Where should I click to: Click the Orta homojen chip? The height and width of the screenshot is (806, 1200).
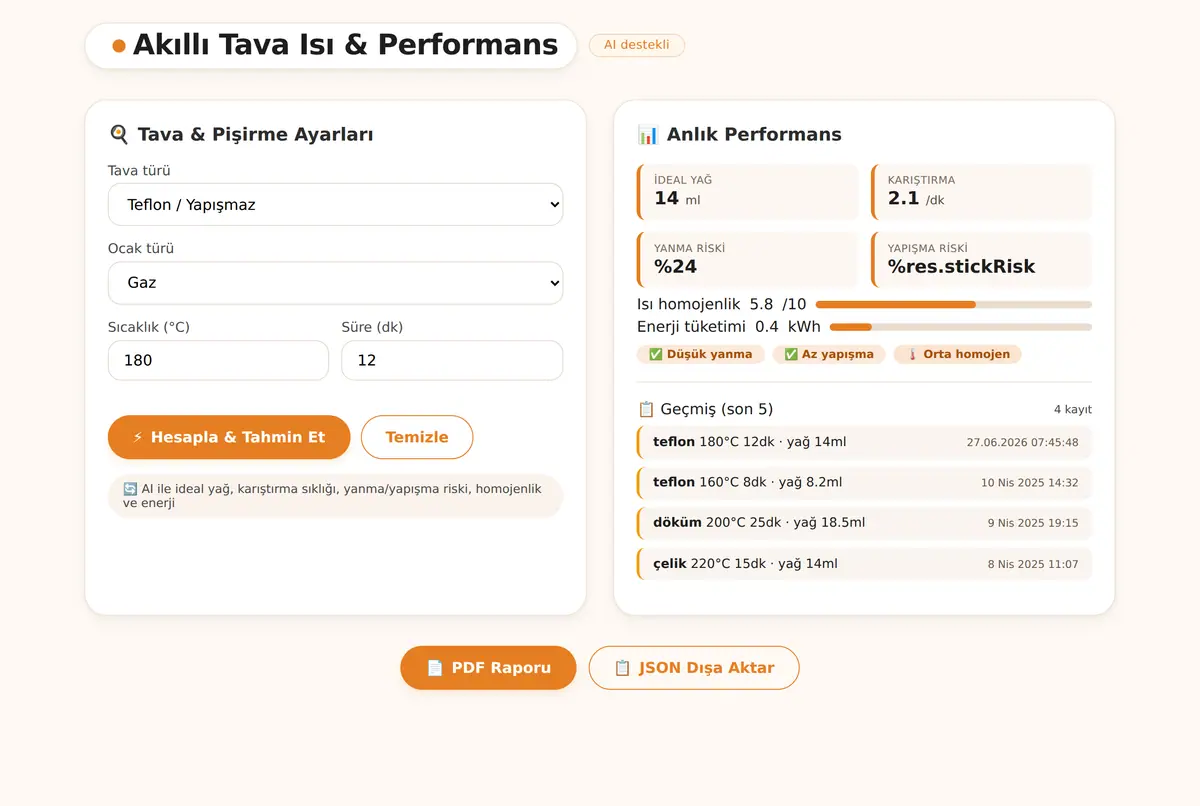958,354
